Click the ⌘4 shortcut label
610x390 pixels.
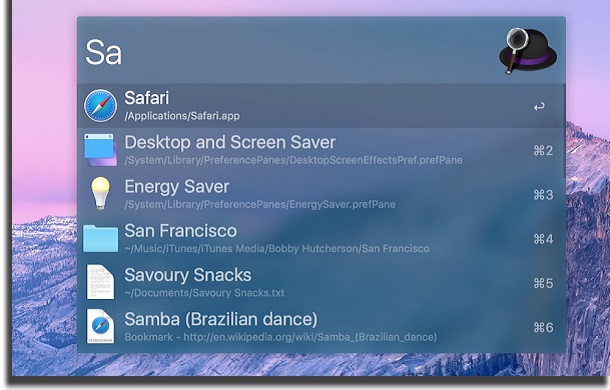coord(543,239)
